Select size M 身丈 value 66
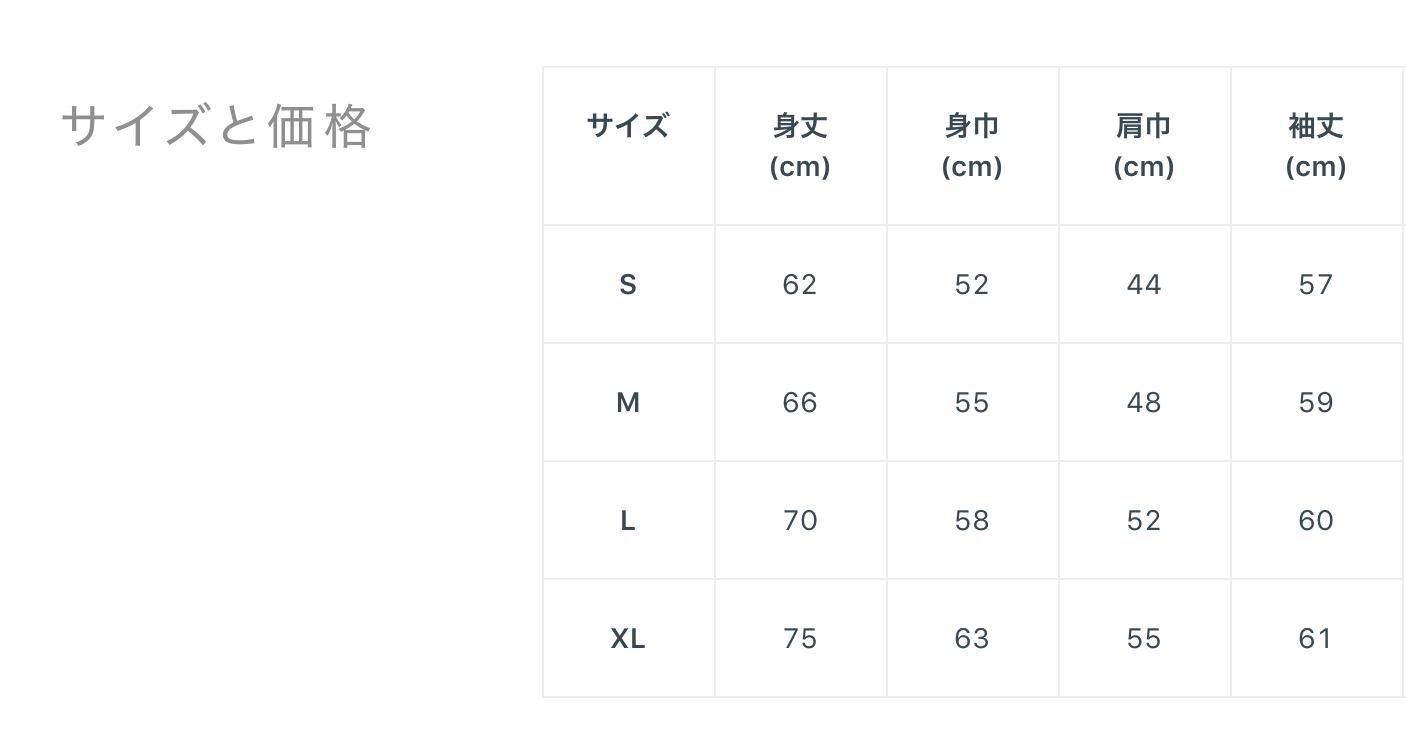Screen dimensions: 1406x732 800,403
